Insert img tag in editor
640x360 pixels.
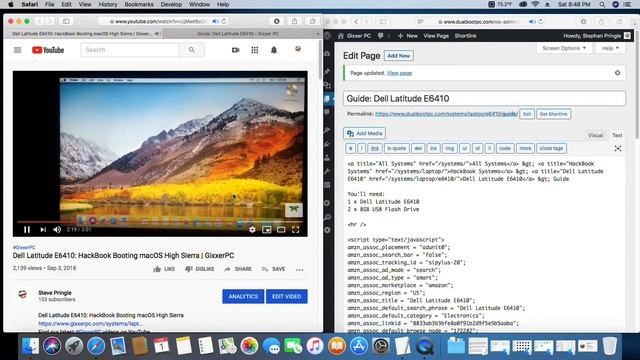(x=449, y=149)
